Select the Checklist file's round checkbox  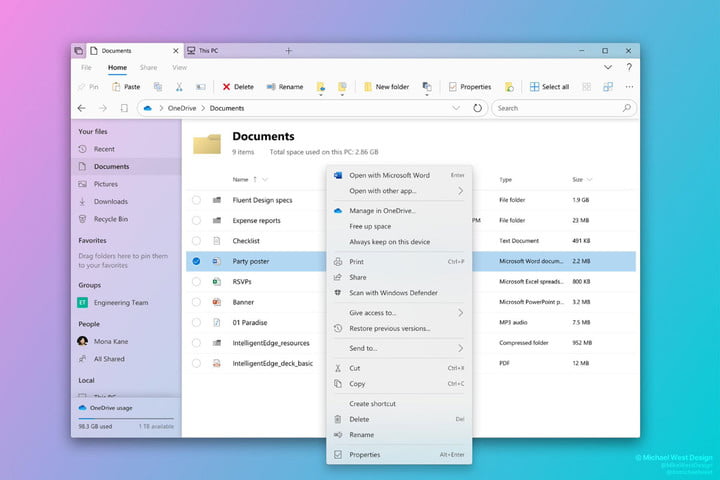click(196, 241)
